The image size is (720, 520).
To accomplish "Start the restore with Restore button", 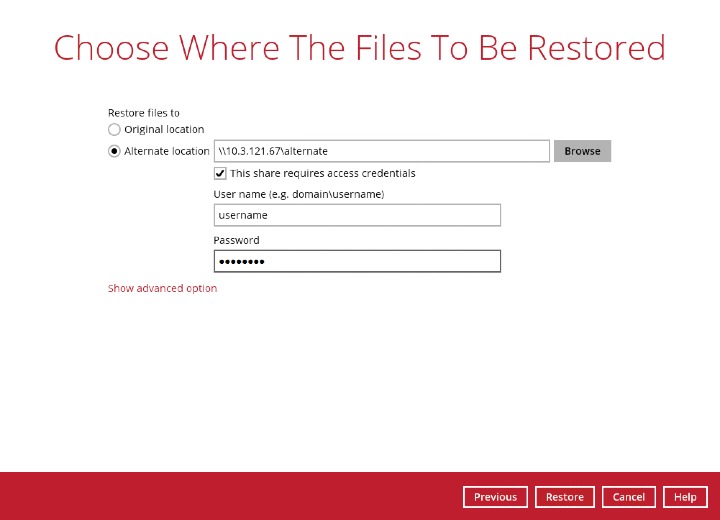I will tap(565, 497).
